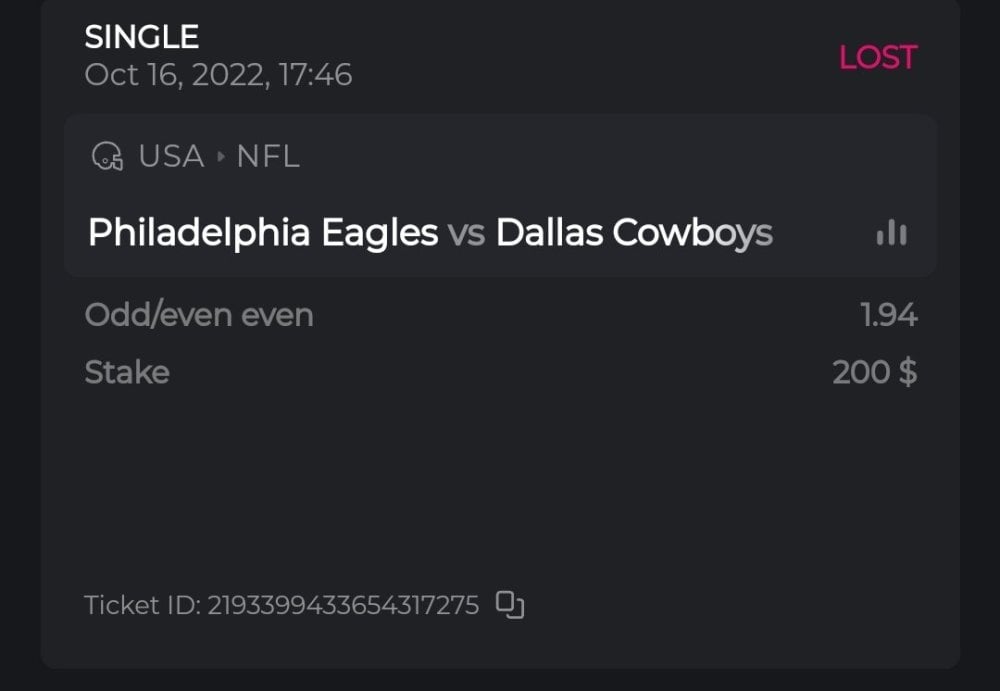This screenshot has height=691, width=1000.
Task: Click the 17:46 bet time
Action: click(x=316, y=75)
